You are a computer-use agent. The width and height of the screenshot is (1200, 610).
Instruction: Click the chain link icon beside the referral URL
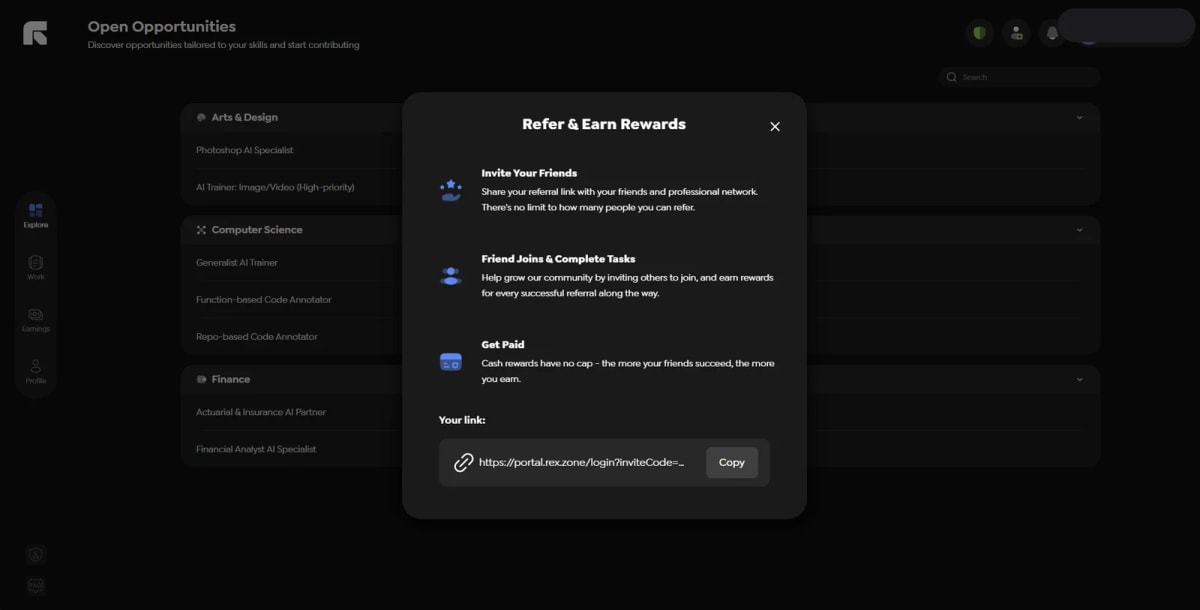(463, 462)
